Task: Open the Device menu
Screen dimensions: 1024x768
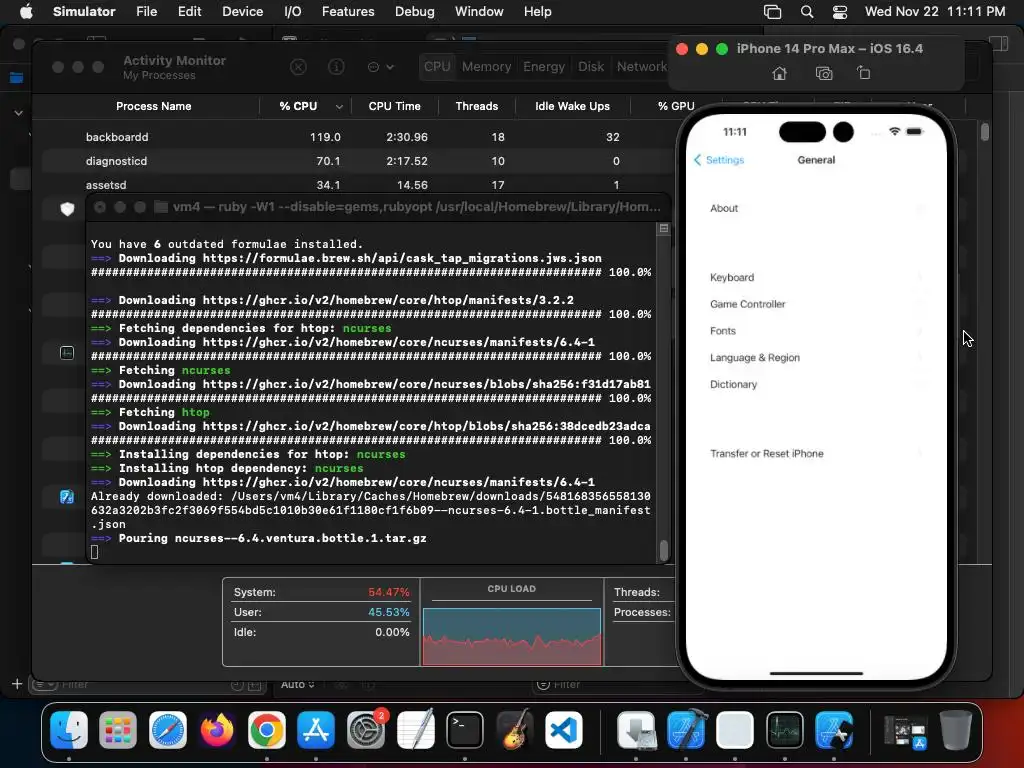Action: click(x=242, y=12)
